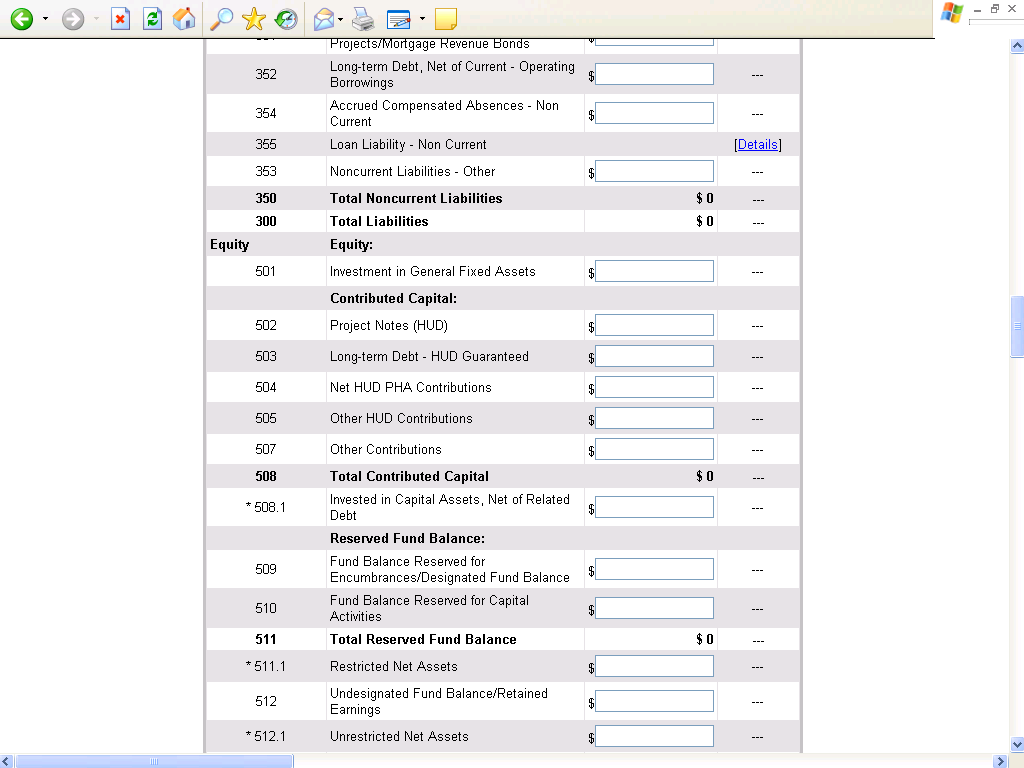1024x768 pixels.
Task: Click the Investment in General Fixed Assets field
Action: [x=654, y=272]
